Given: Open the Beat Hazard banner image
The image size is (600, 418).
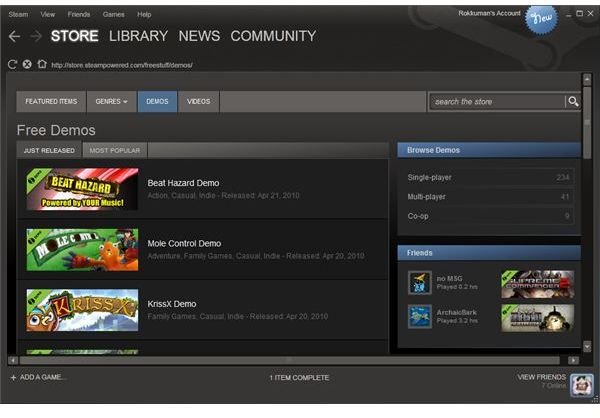Looking at the screenshot, I should (x=82, y=189).
